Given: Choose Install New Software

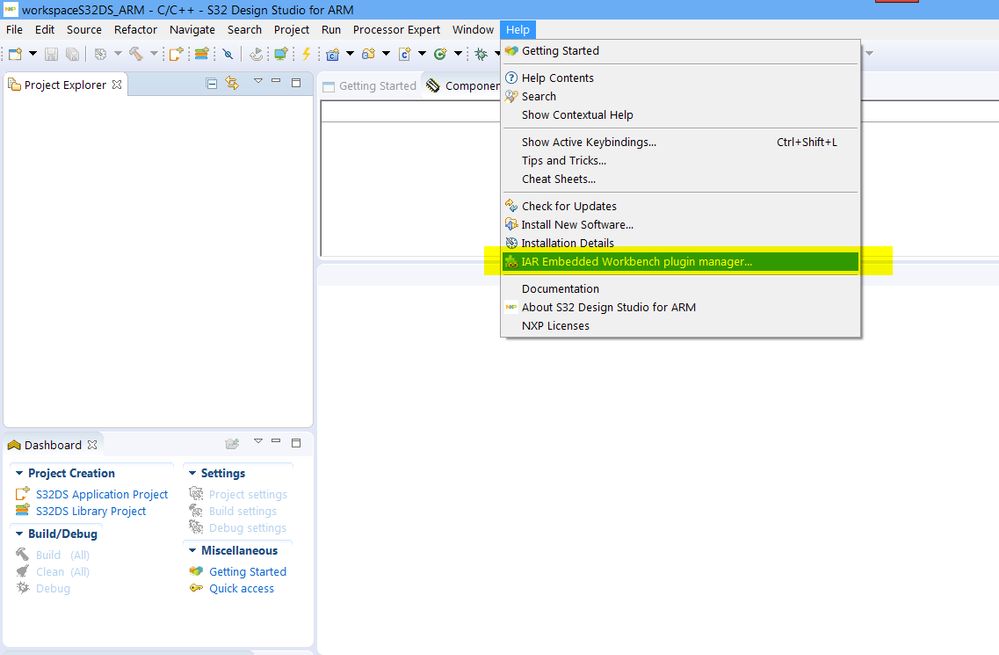Looking at the screenshot, I should [680, 224].
